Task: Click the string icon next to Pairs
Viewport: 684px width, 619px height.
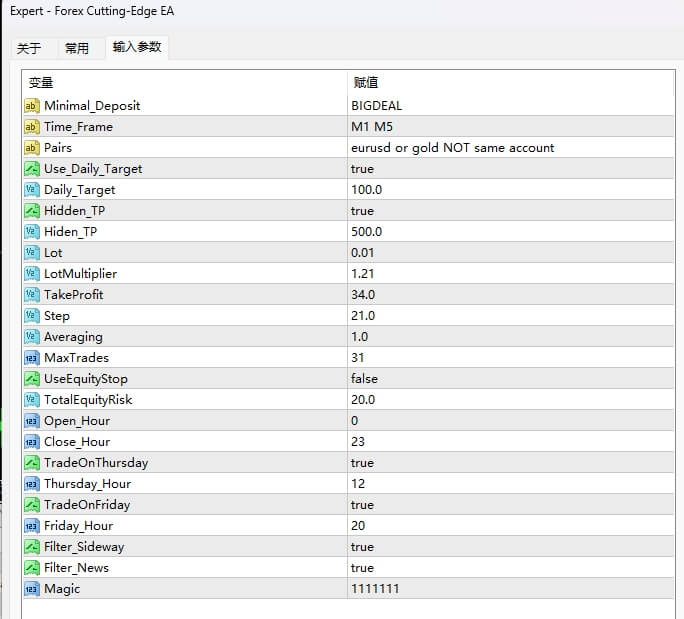Action: [x=31, y=148]
